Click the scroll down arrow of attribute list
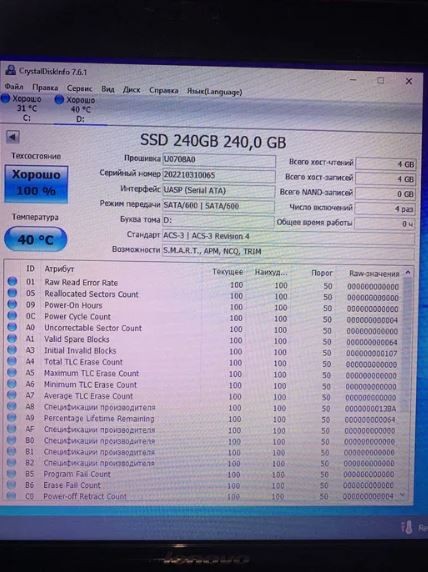This screenshot has width=428, height=572. [x=402, y=495]
